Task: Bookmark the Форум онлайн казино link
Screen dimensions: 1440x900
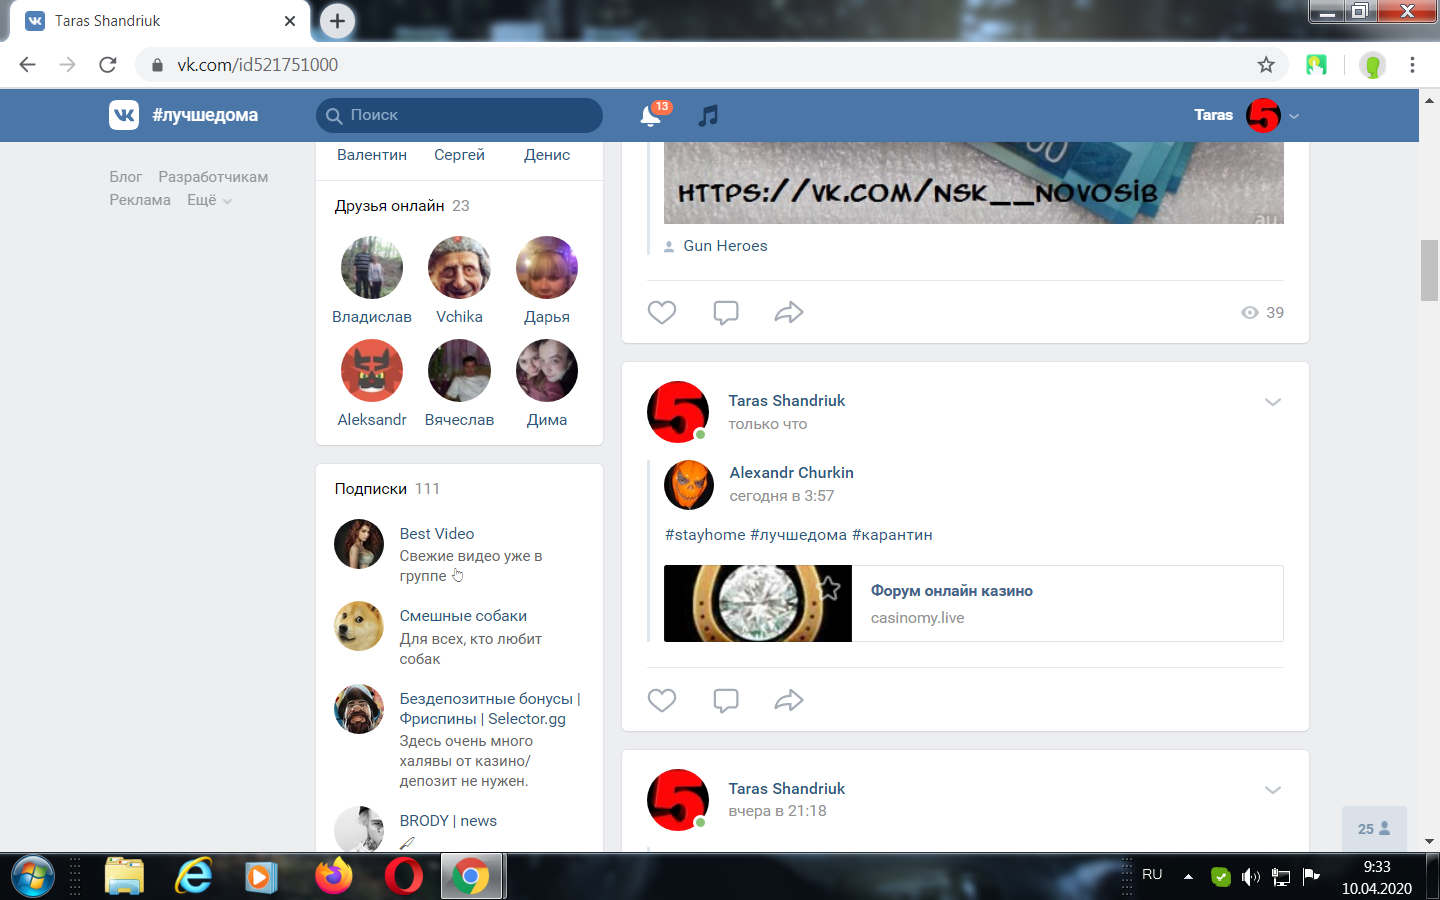Action: click(829, 587)
